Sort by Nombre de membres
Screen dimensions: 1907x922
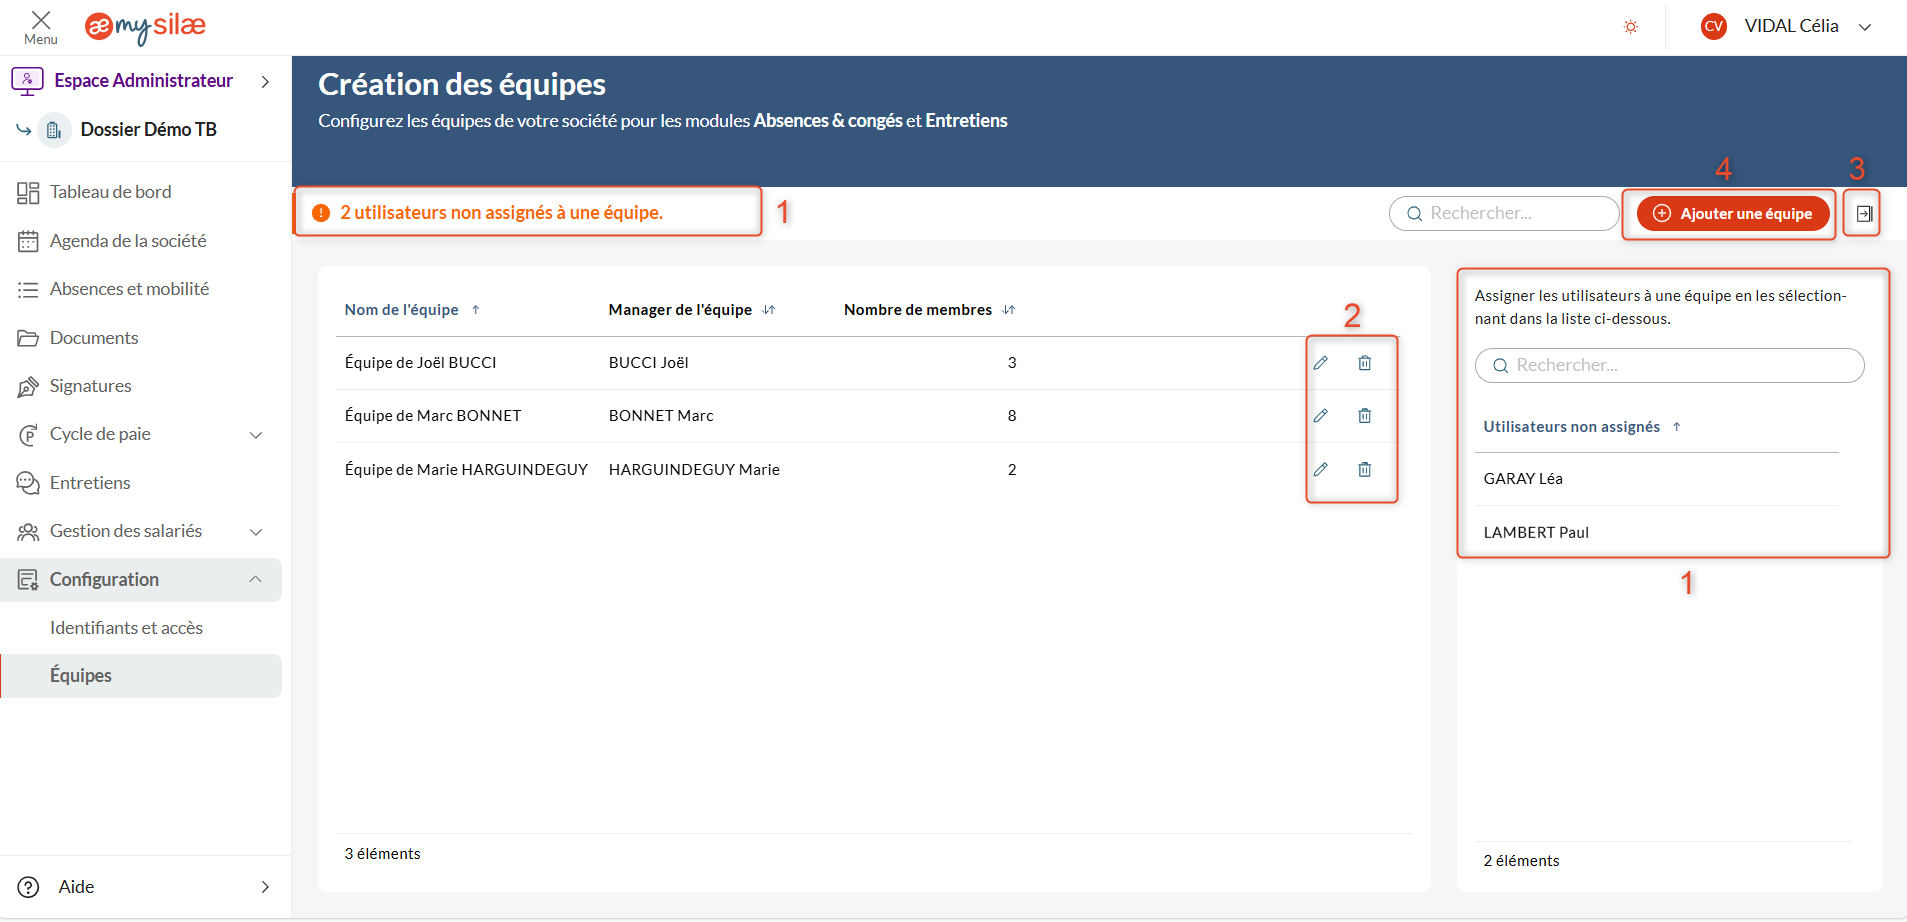point(930,310)
